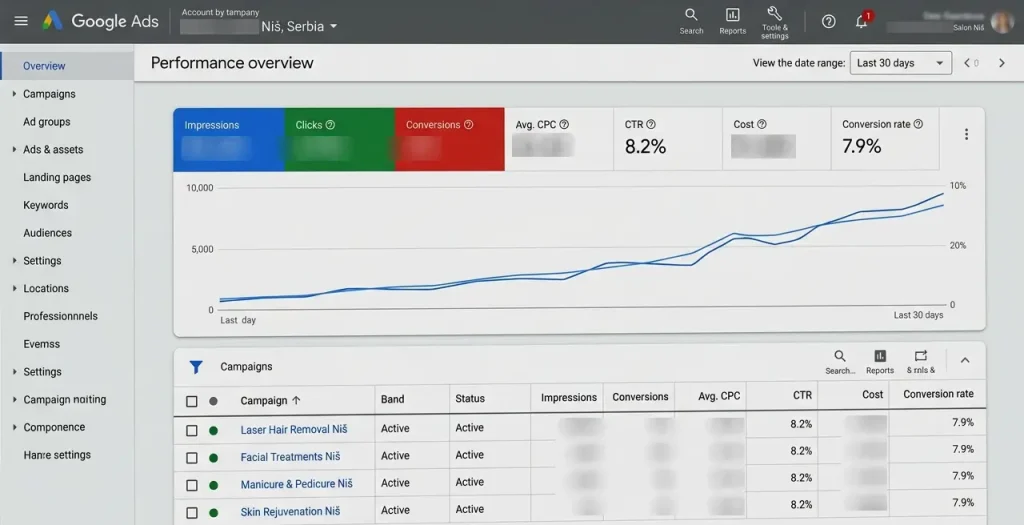Check the Manicure & Pedicure Niš row

click(191, 485)
